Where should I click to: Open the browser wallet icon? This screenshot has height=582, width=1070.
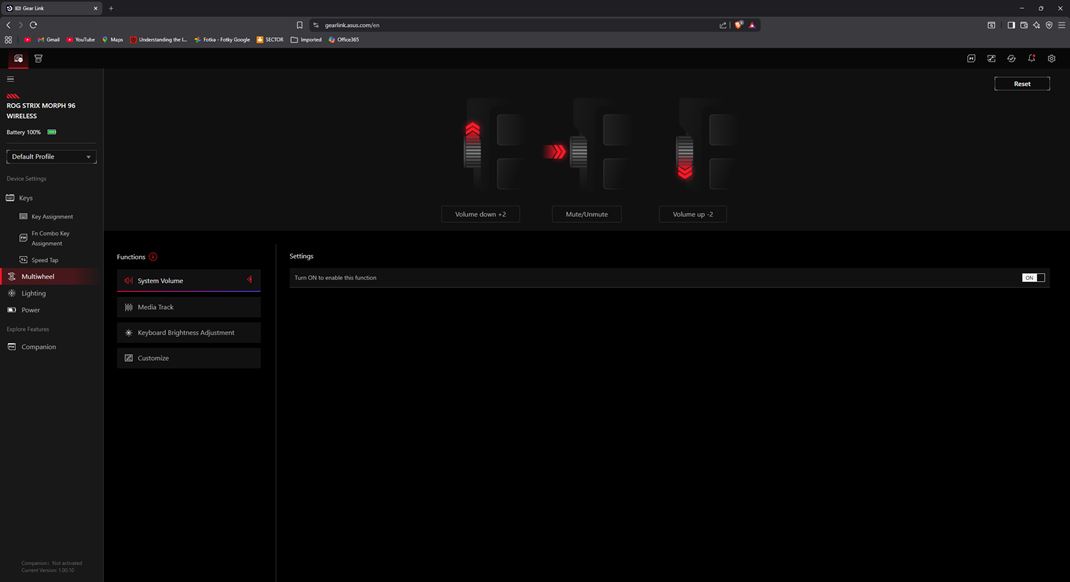(x=1024, y=25)
